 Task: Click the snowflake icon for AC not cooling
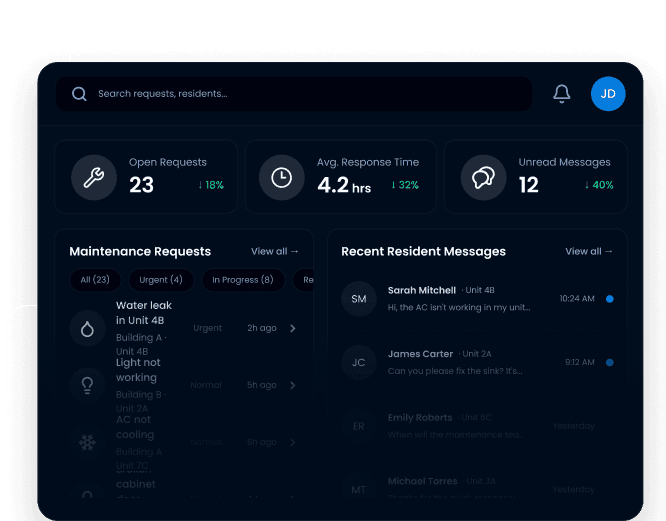point(87,442)
